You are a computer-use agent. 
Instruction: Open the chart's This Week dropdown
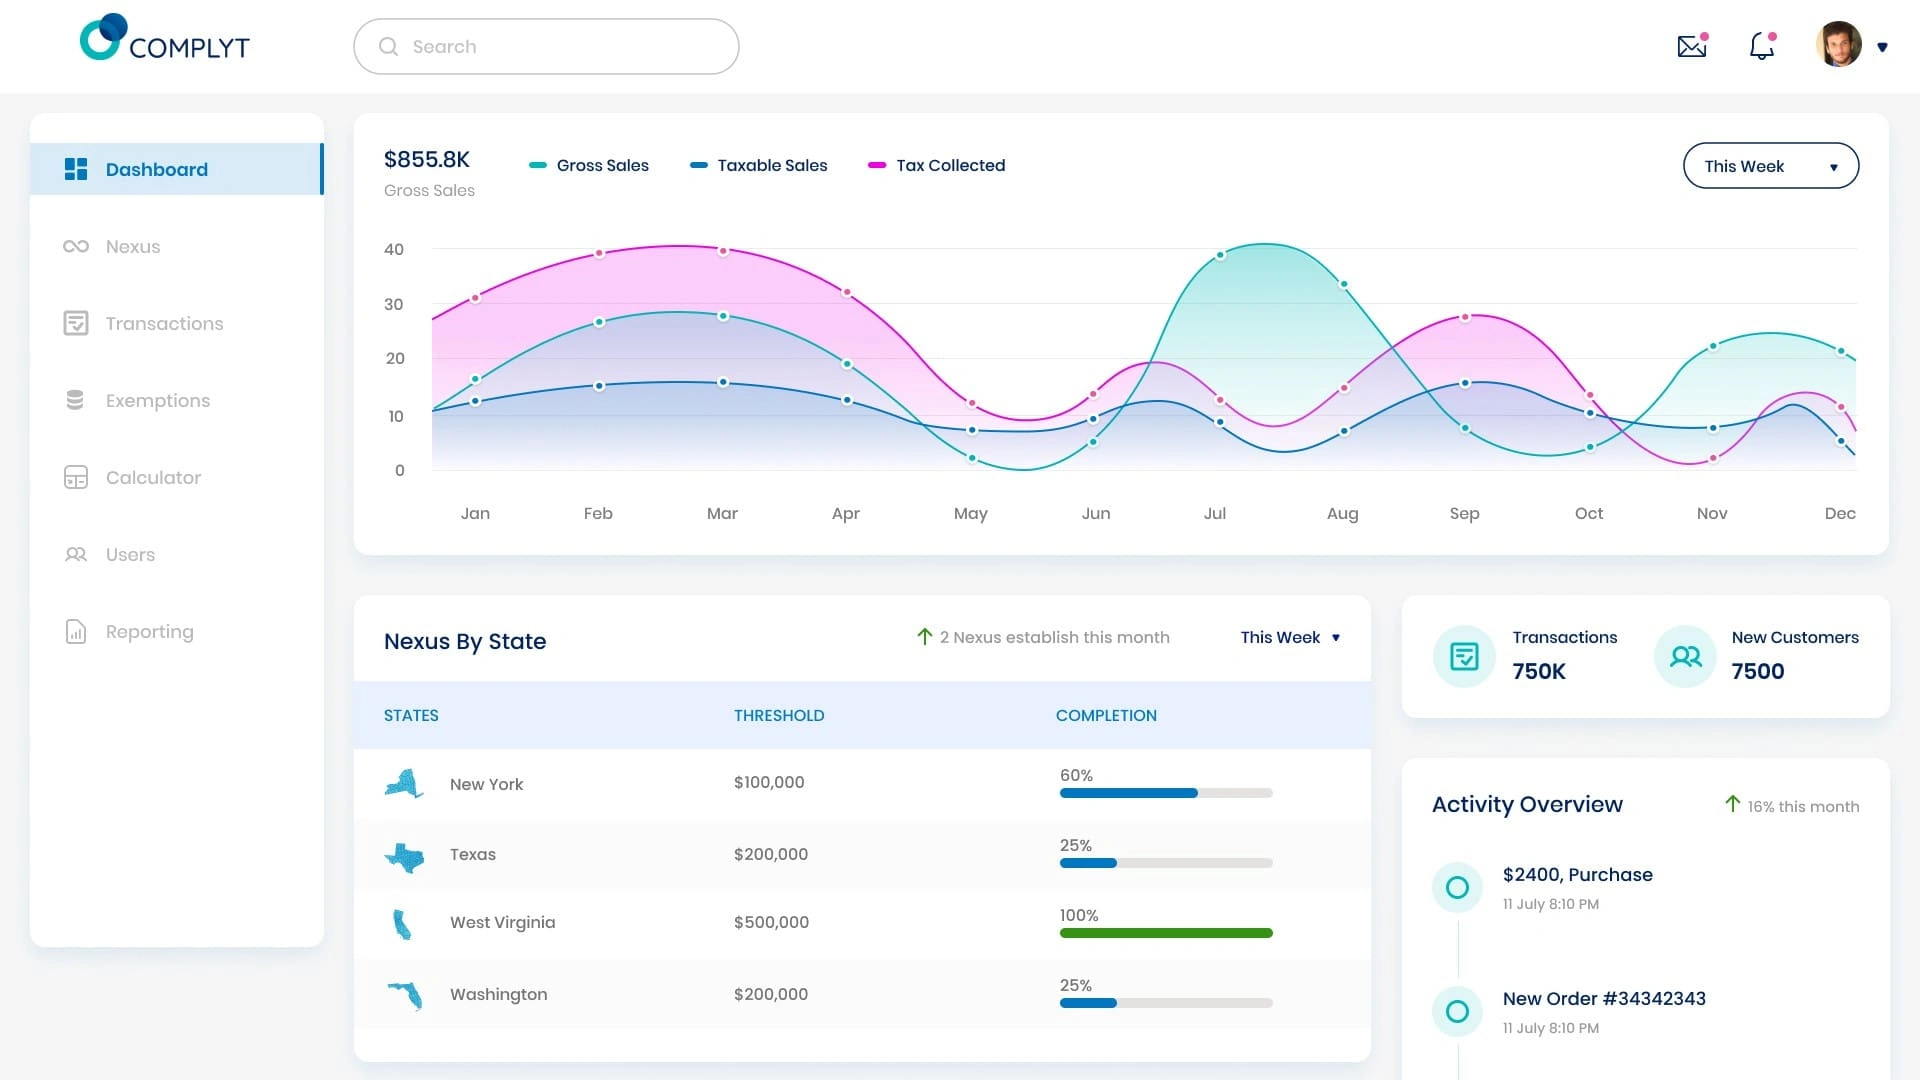tap(1770, 166)
